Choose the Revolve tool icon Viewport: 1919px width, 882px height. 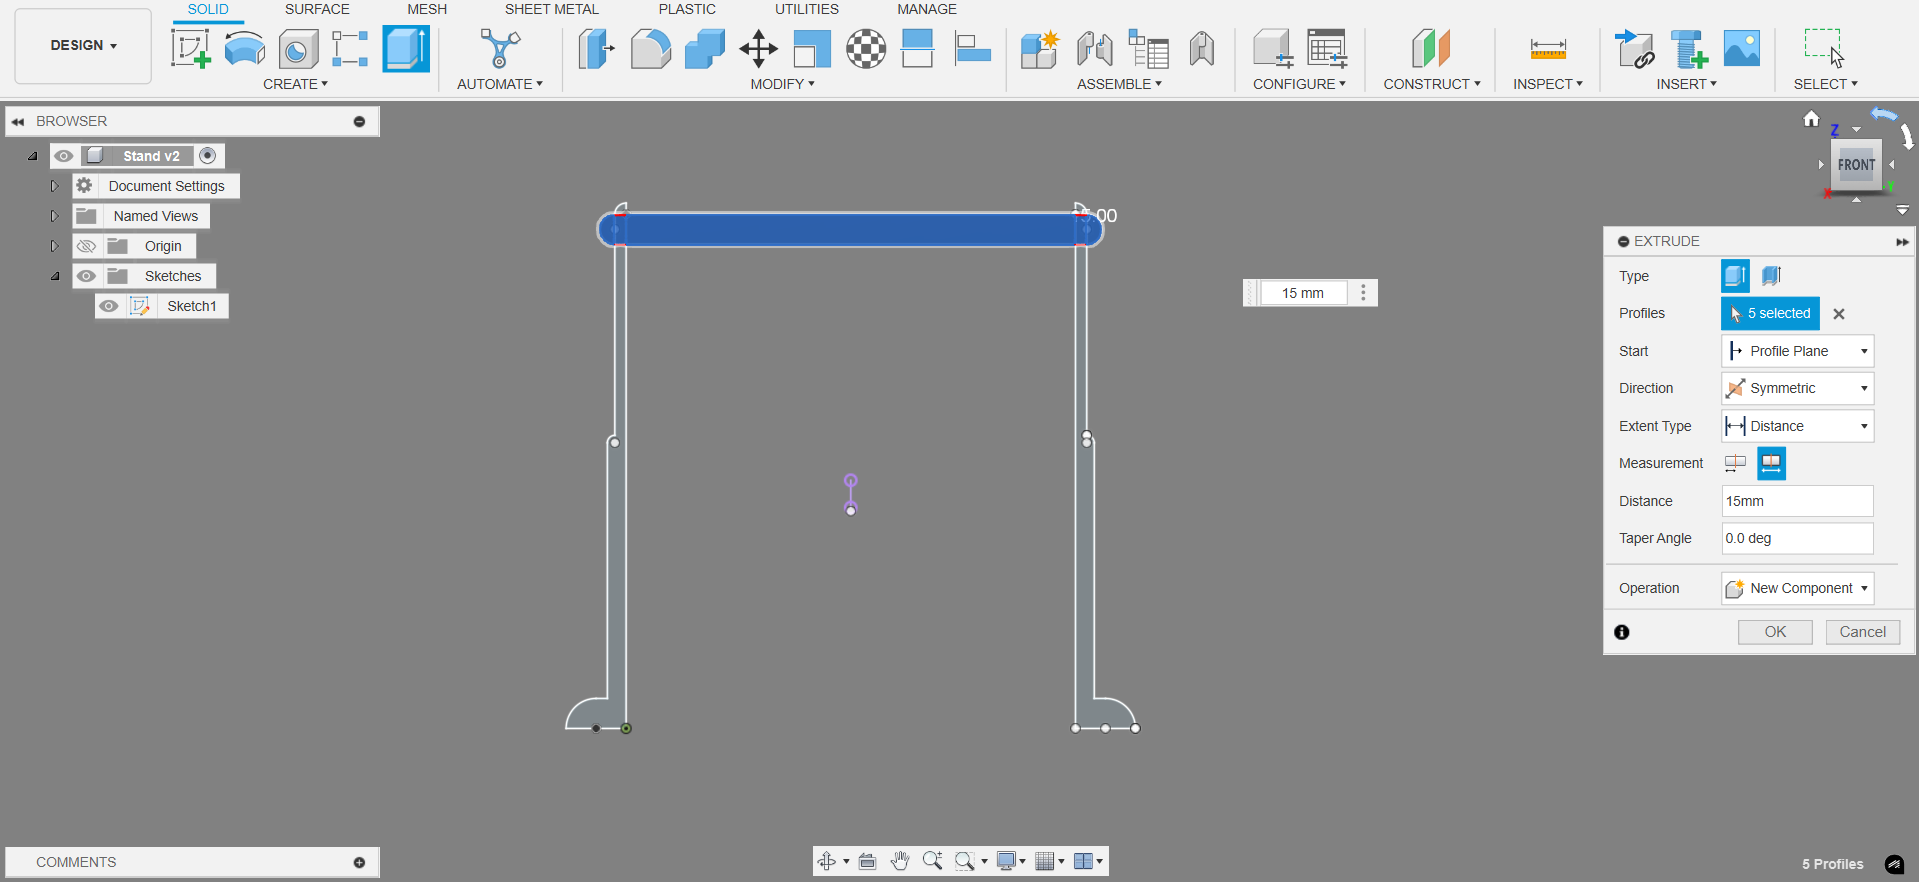click(x=244, y=48)
